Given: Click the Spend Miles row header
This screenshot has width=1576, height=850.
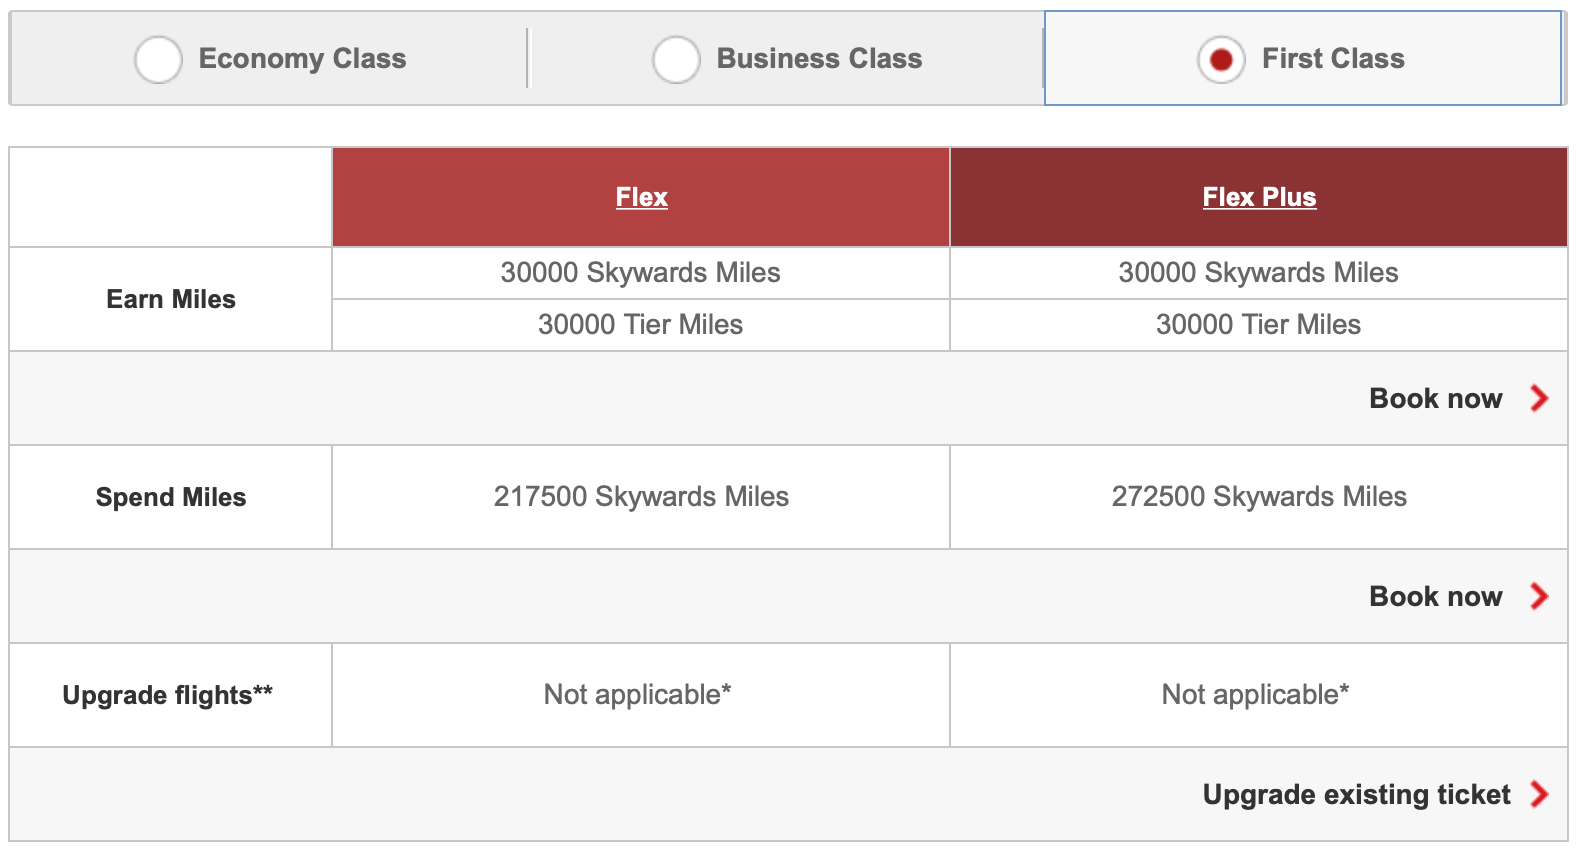Looking at the screenshot, I should 171,497.
